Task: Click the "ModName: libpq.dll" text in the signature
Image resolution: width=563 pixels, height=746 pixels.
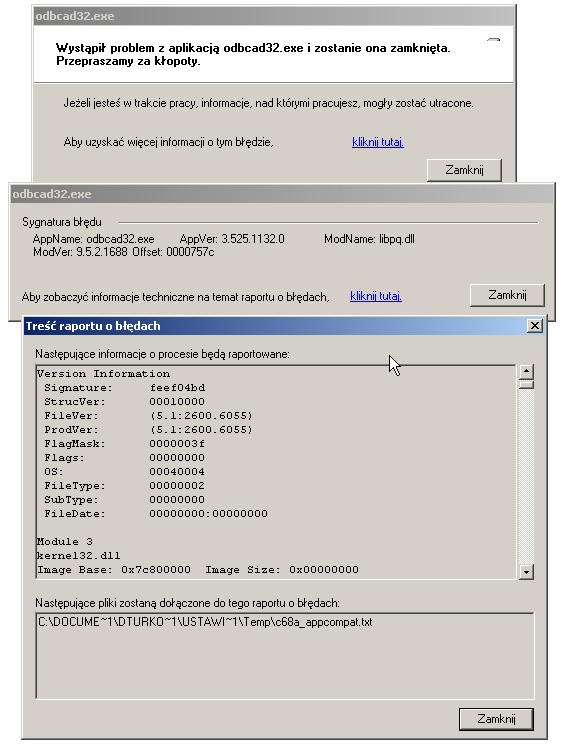Action: click(369, 239)
